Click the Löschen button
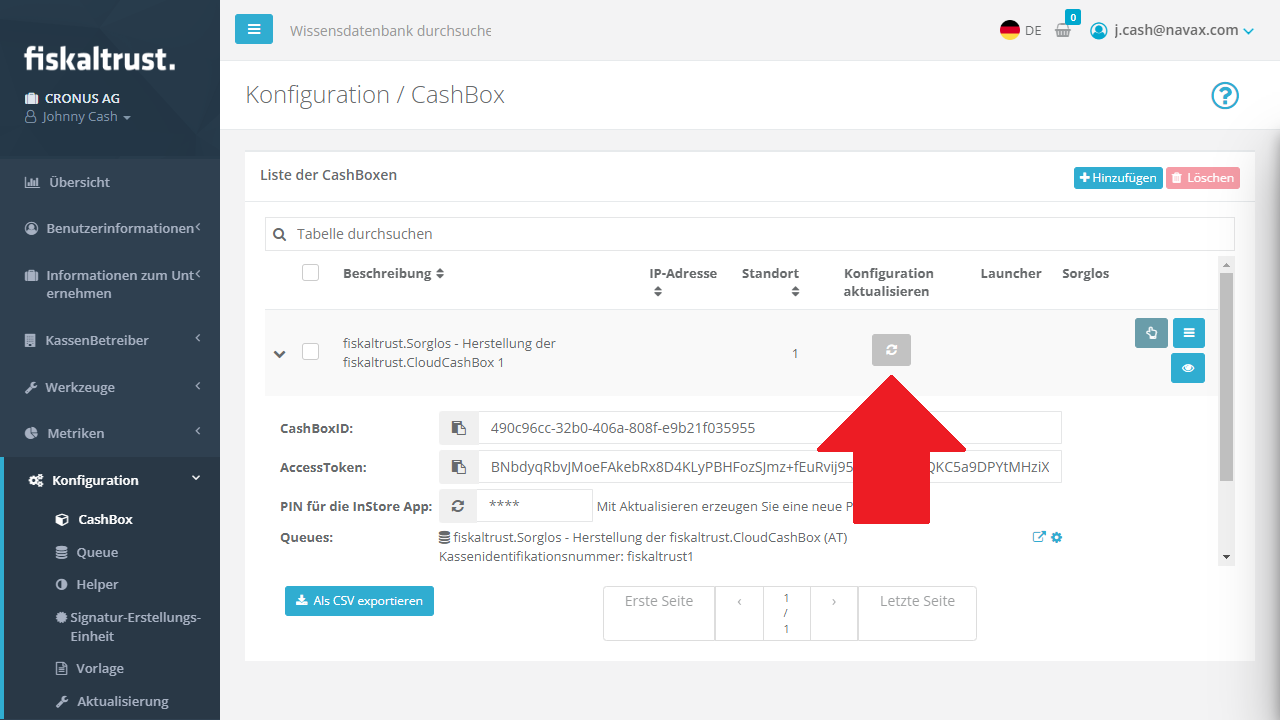 pos(1203,178)
